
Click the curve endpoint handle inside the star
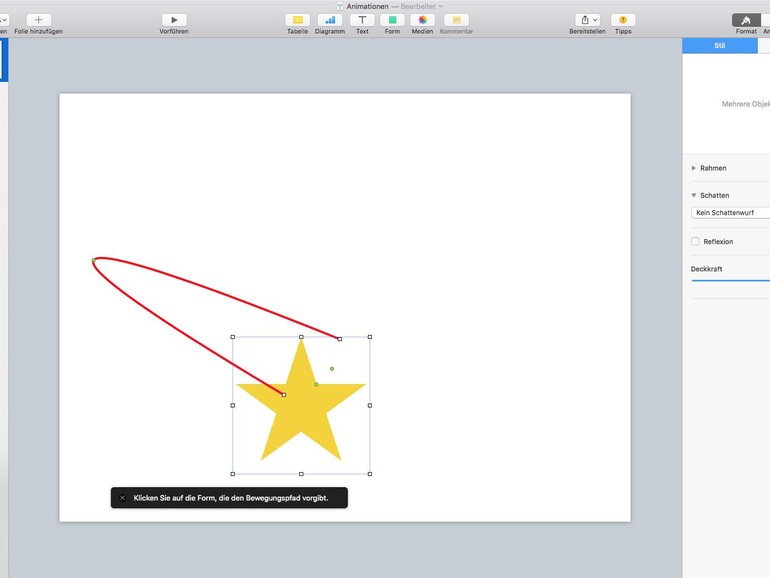[x=284, y=395]
